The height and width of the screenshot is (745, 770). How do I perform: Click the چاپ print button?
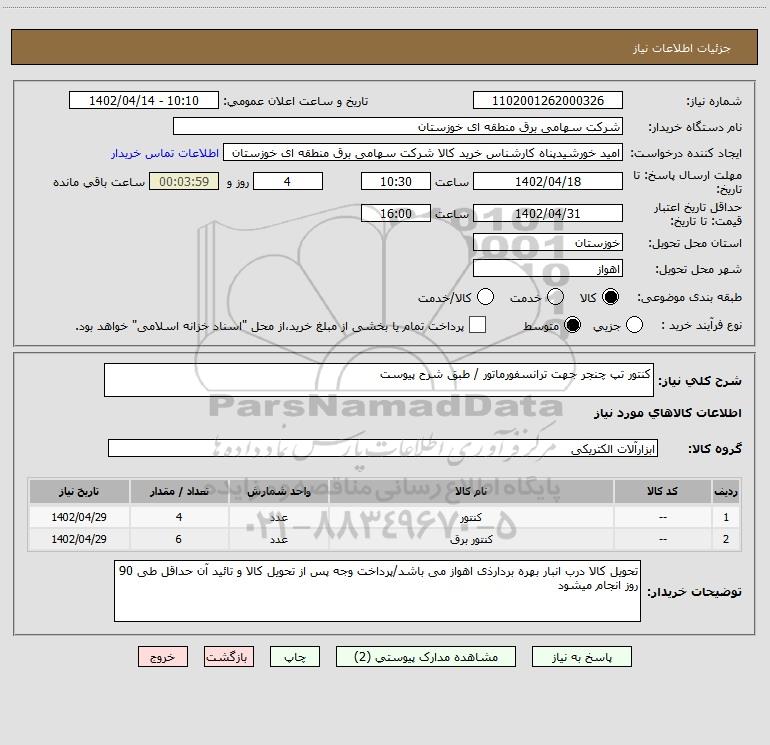click(x=295, y=657)
